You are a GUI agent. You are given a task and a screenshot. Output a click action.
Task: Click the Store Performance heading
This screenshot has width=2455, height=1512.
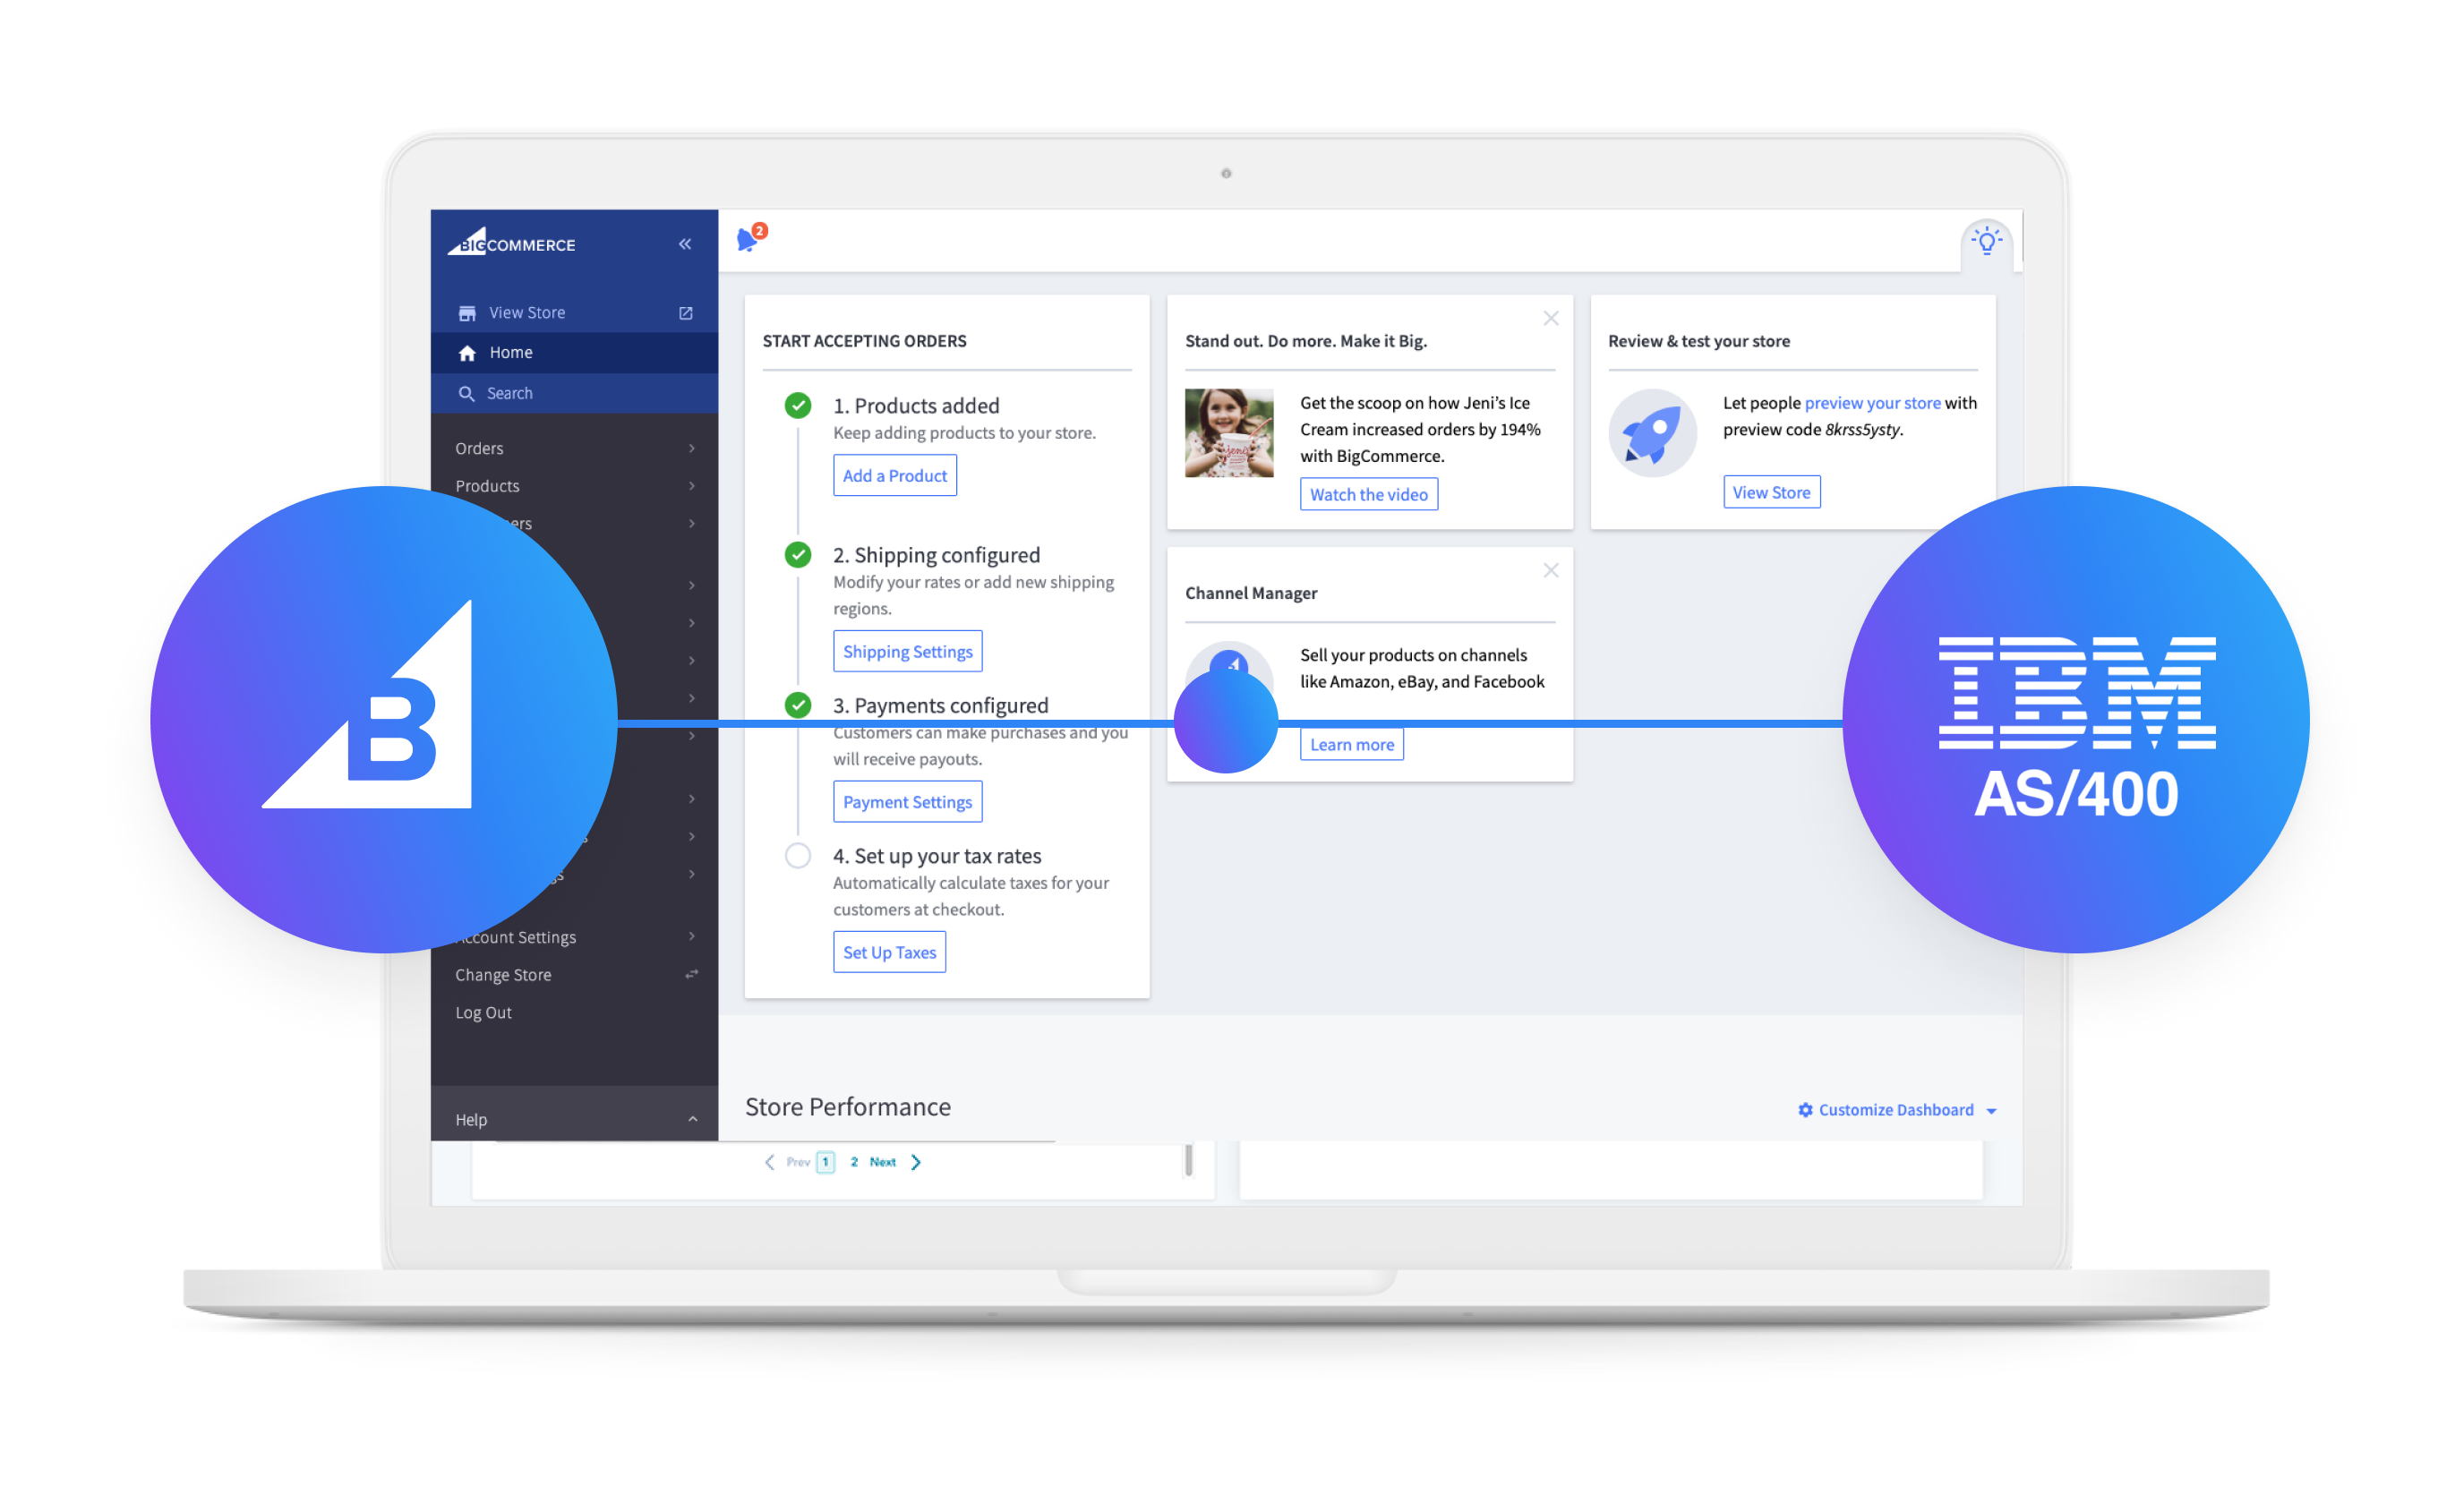[x=847, y=1106]
